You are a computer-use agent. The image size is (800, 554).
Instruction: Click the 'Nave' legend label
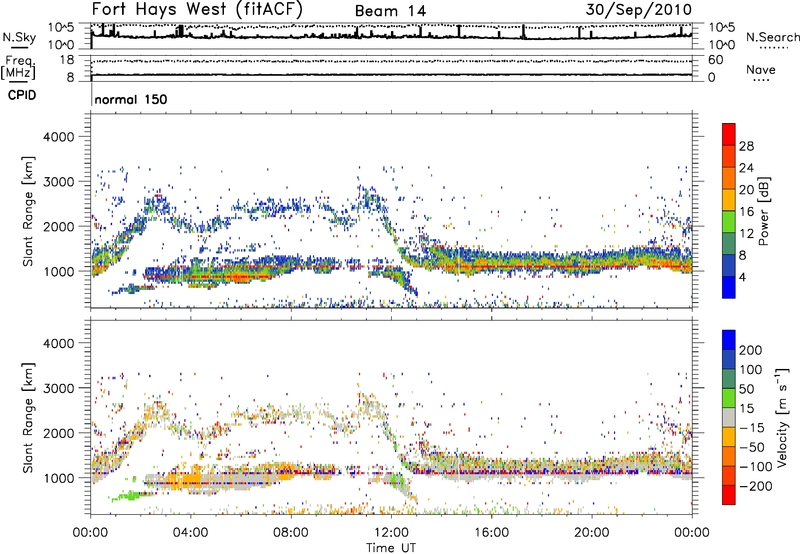[x=761, y=69]
